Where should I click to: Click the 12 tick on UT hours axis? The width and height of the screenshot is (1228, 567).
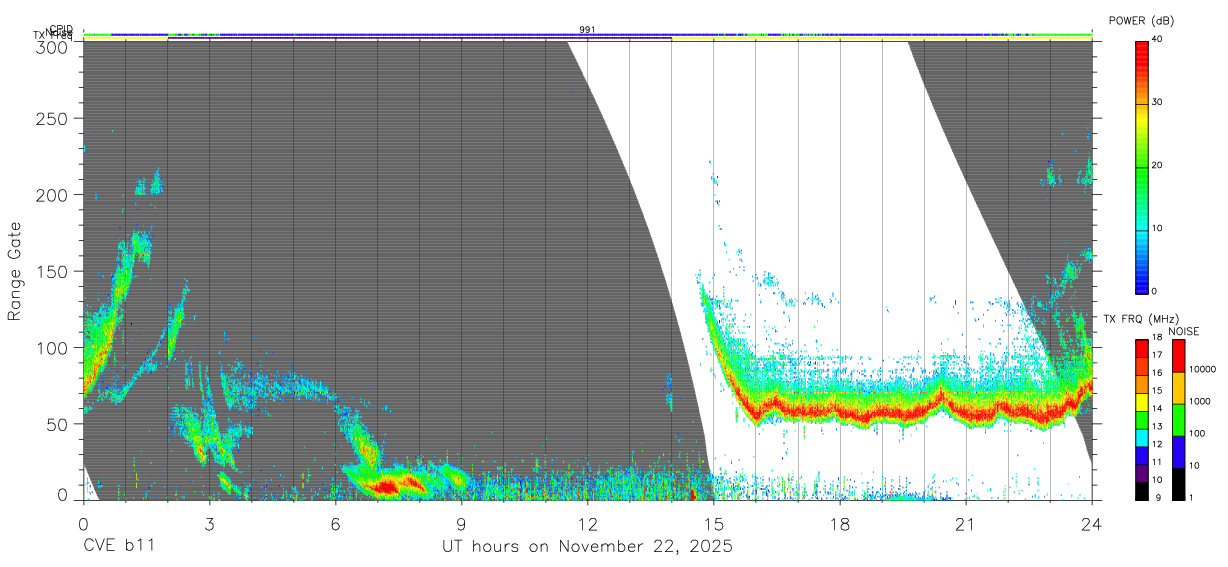587,524
